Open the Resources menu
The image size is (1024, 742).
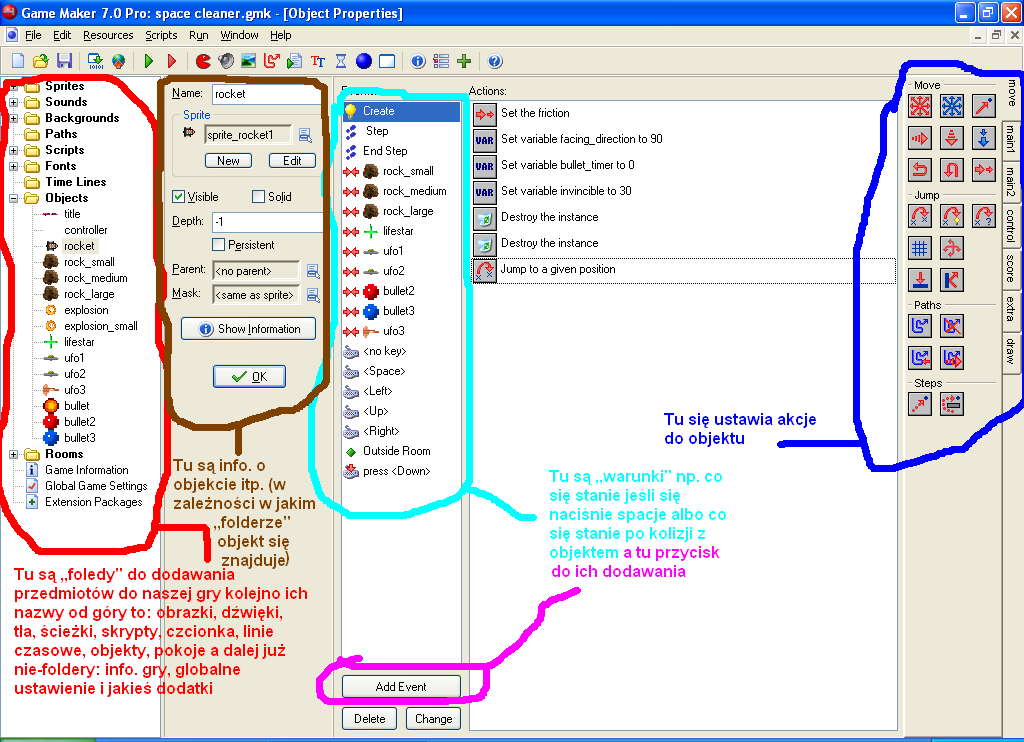click(108, 35)
